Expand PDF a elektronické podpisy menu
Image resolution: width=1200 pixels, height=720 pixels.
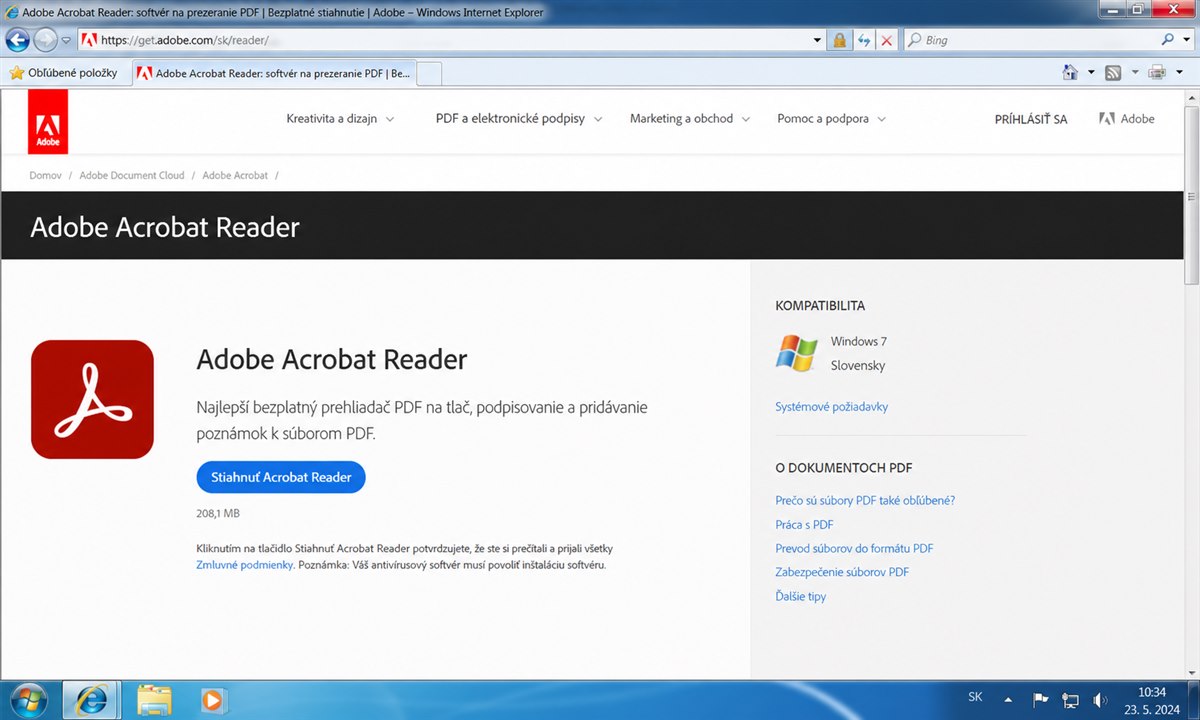pos(519,118)
